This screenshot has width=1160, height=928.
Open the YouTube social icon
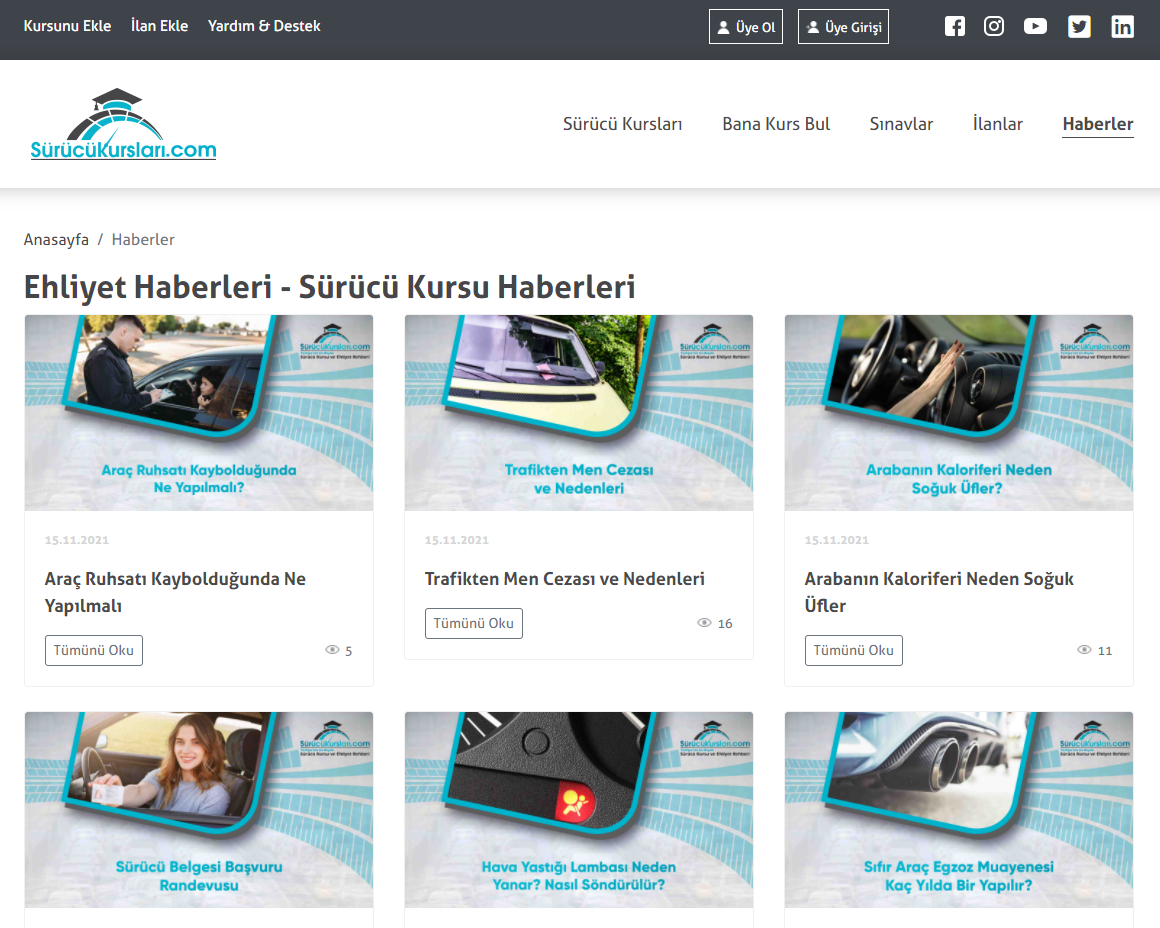coord(1035,27)
